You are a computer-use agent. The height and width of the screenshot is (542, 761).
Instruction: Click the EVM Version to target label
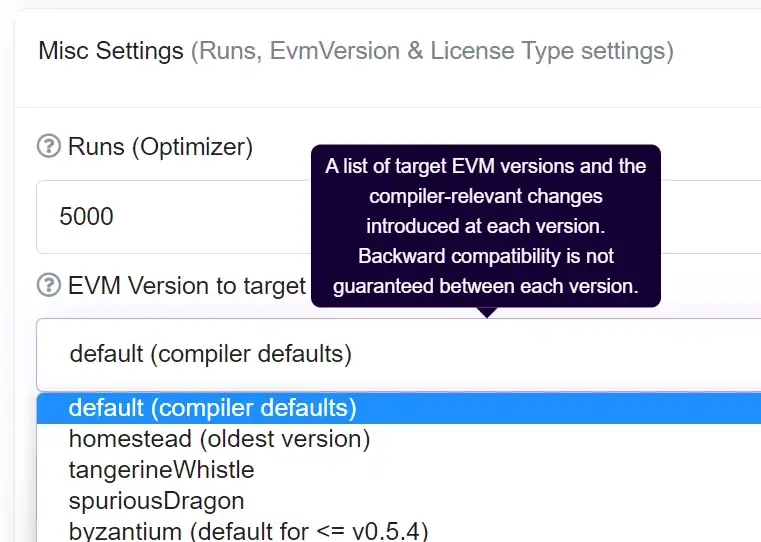tap(186, 285)
